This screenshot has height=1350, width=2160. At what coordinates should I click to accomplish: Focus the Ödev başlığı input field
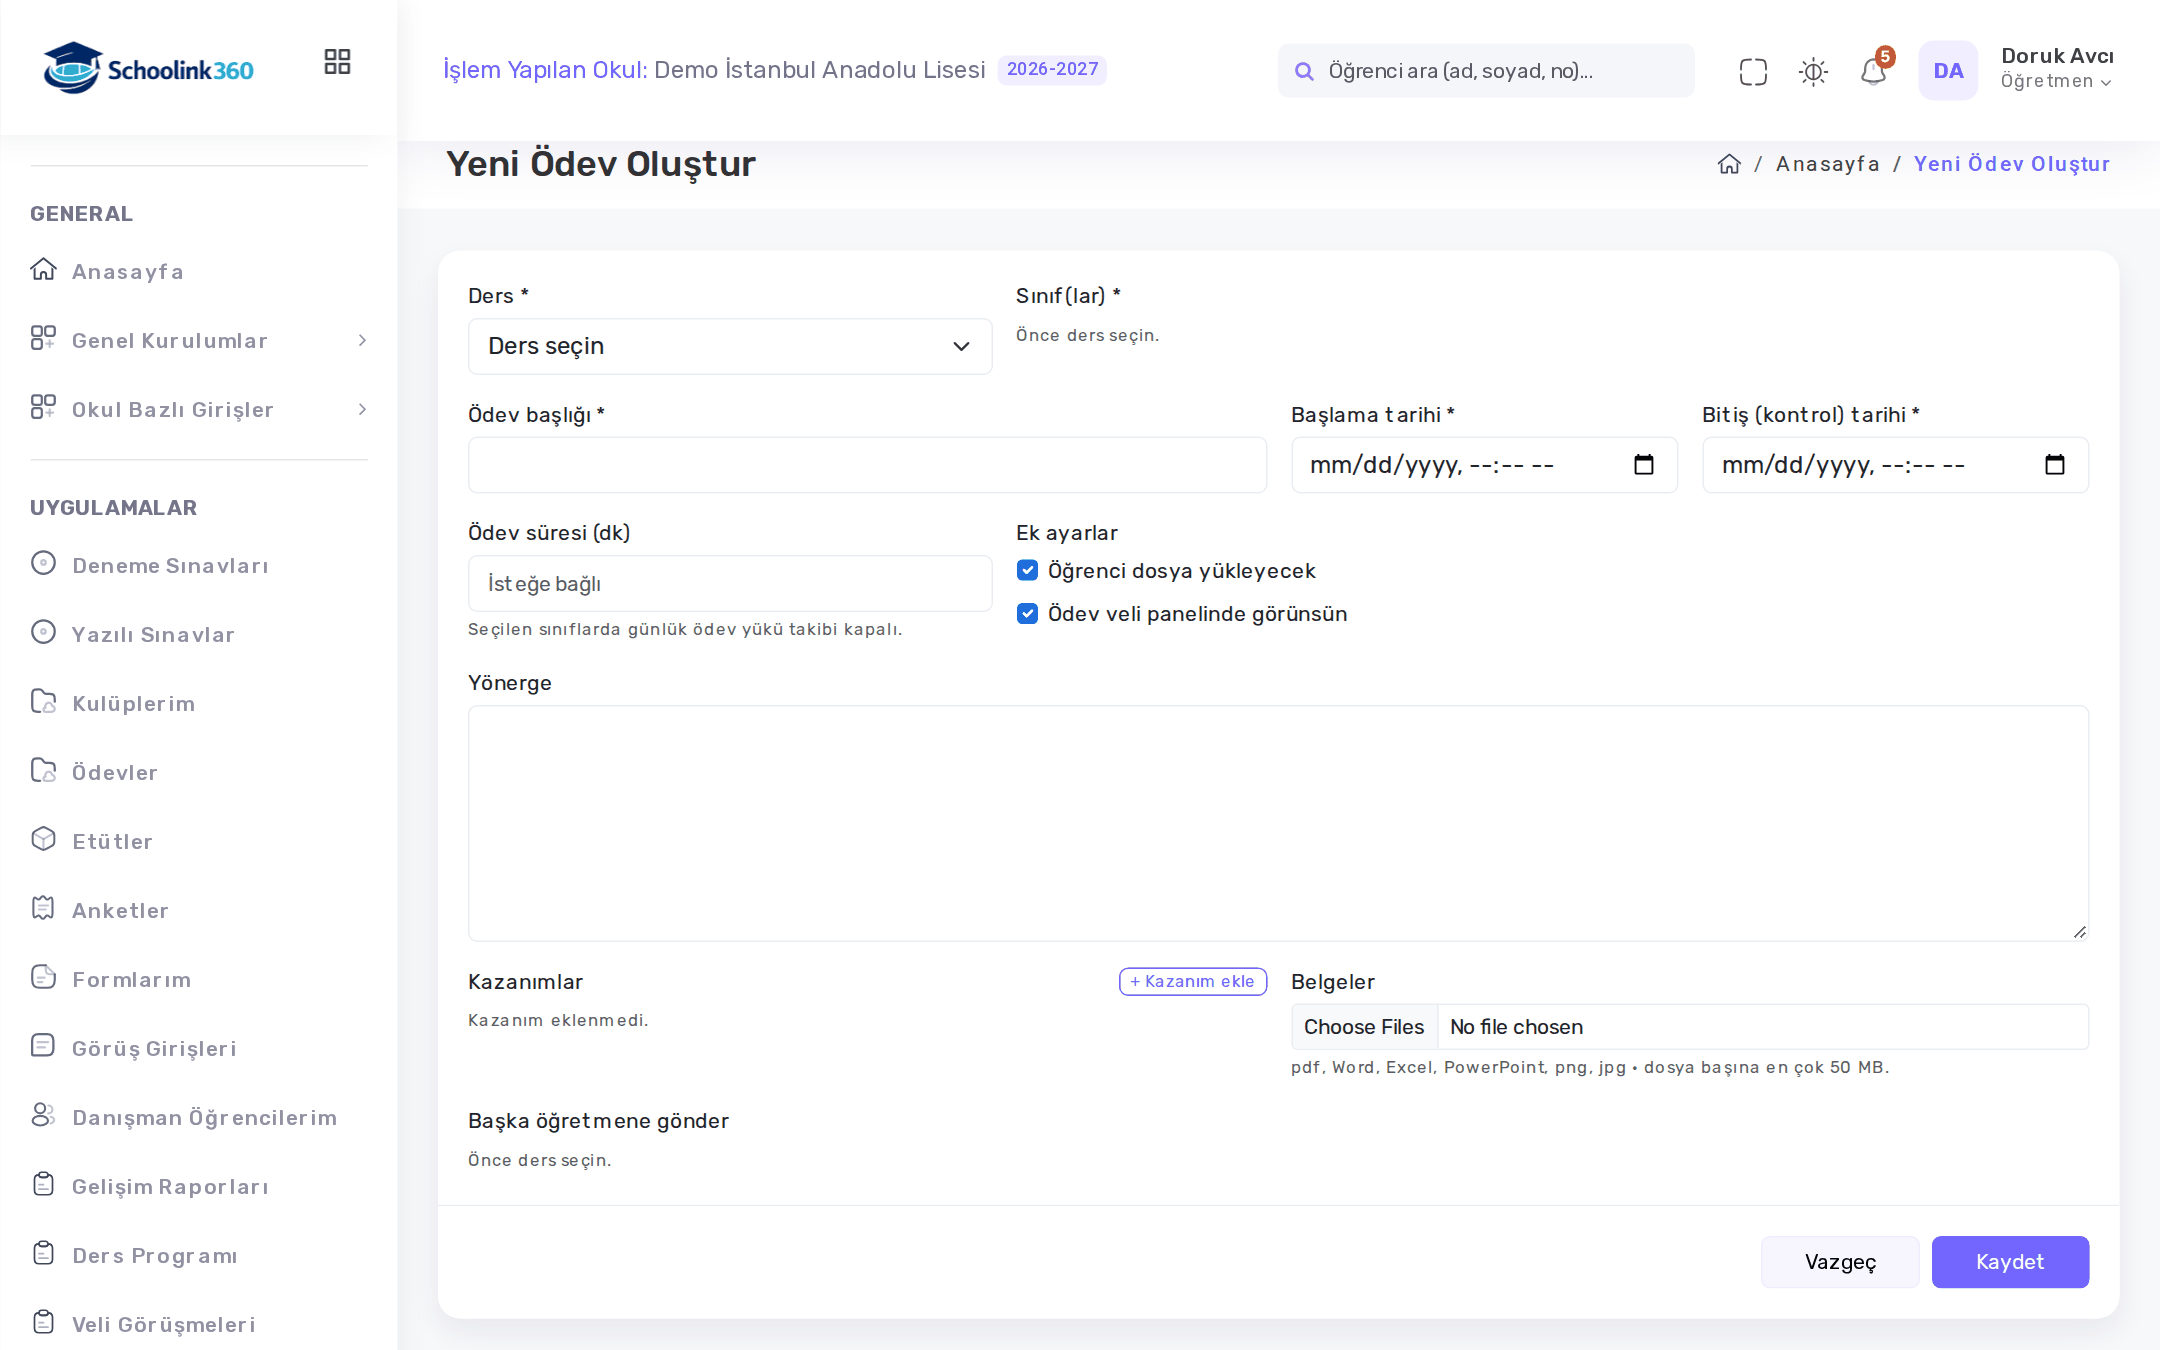point(867,465)
